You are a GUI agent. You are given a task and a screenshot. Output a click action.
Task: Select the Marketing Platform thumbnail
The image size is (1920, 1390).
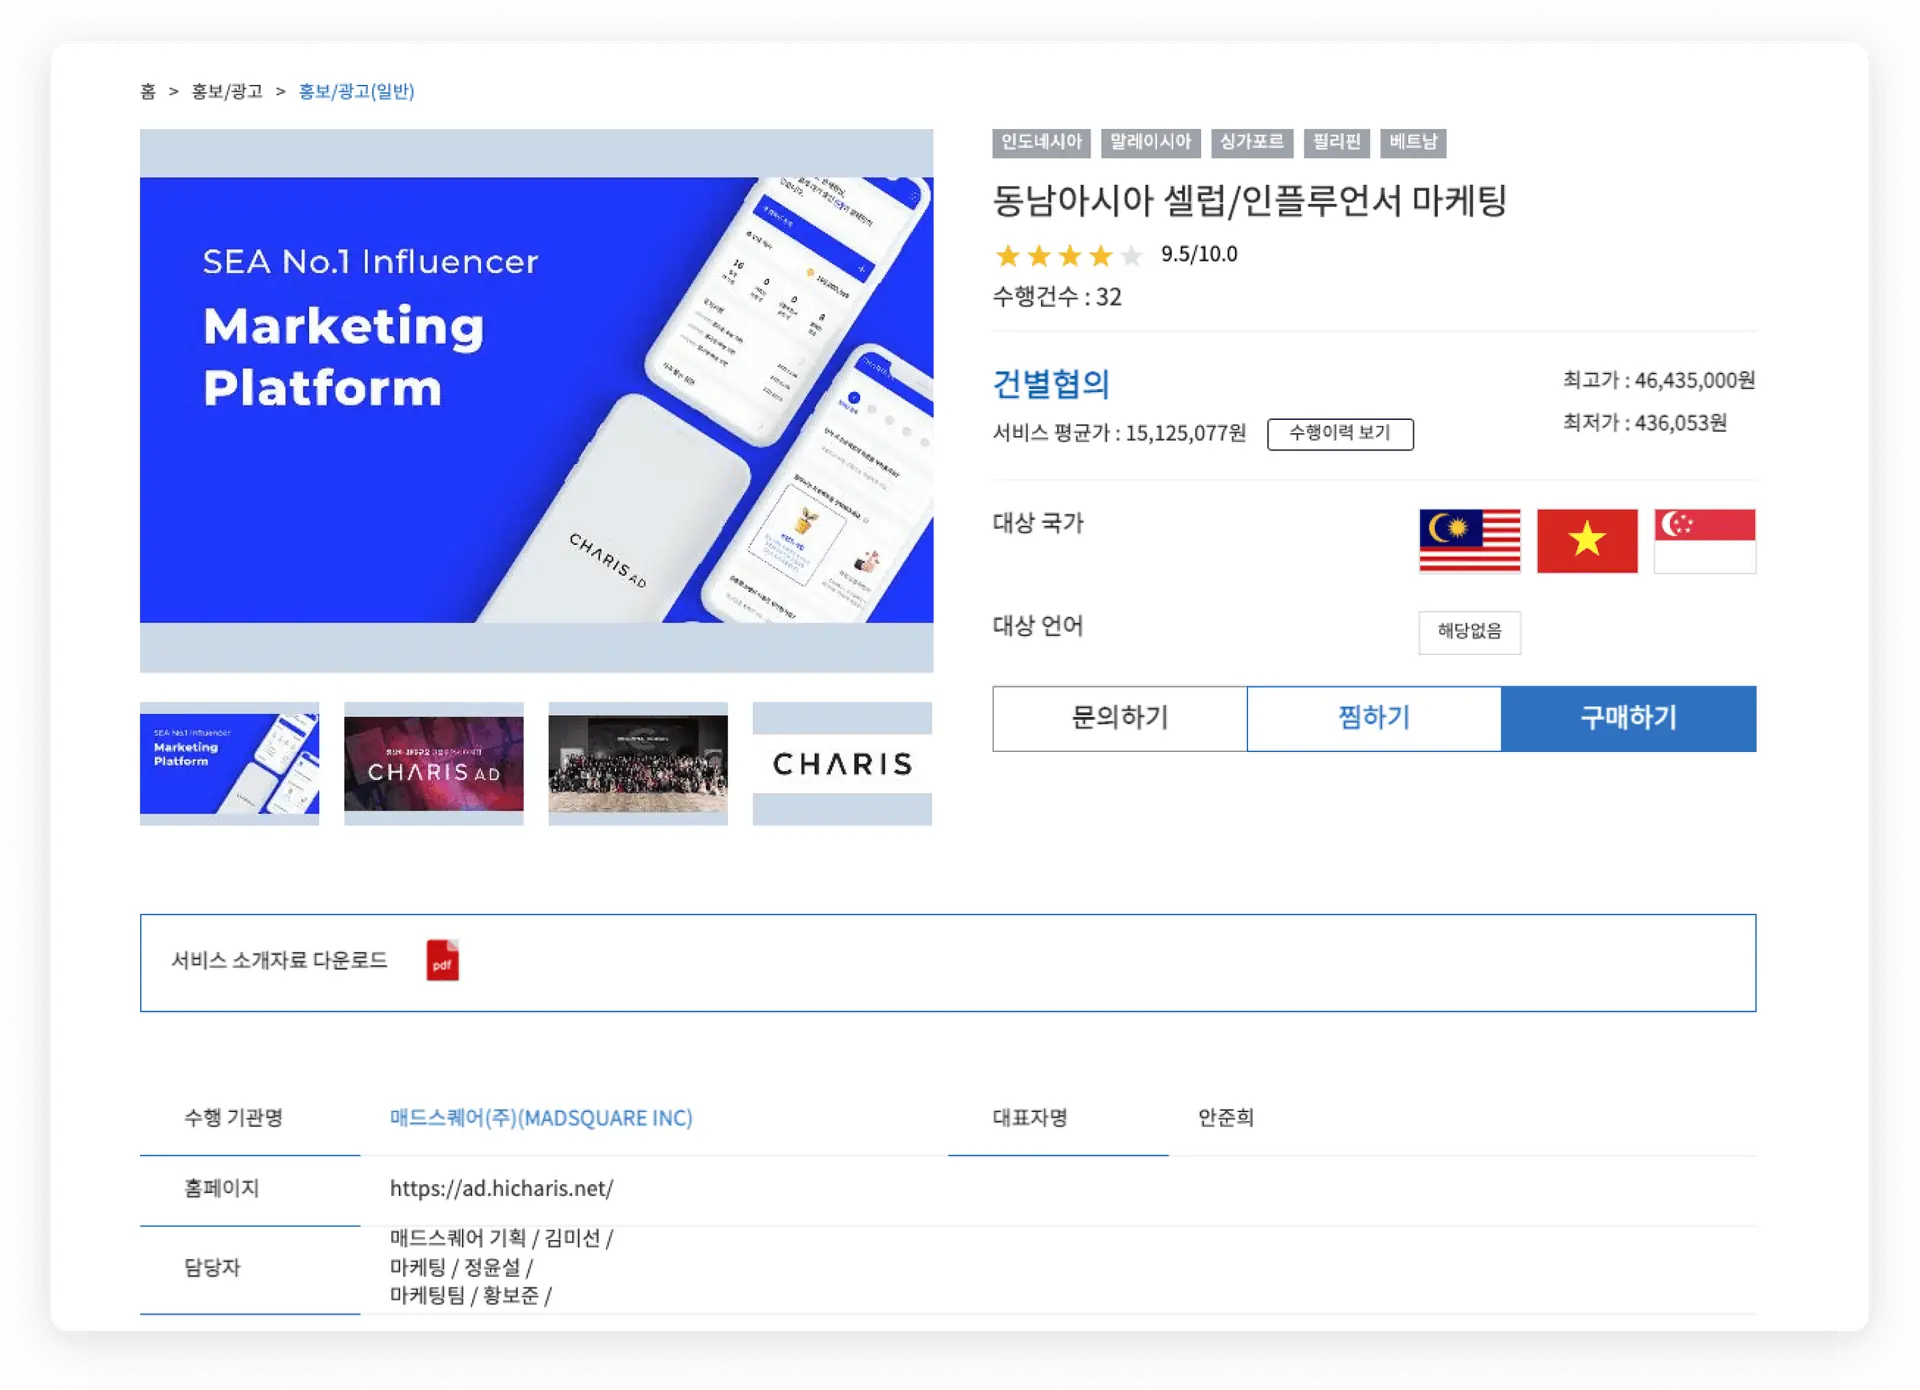pos(230,763)
